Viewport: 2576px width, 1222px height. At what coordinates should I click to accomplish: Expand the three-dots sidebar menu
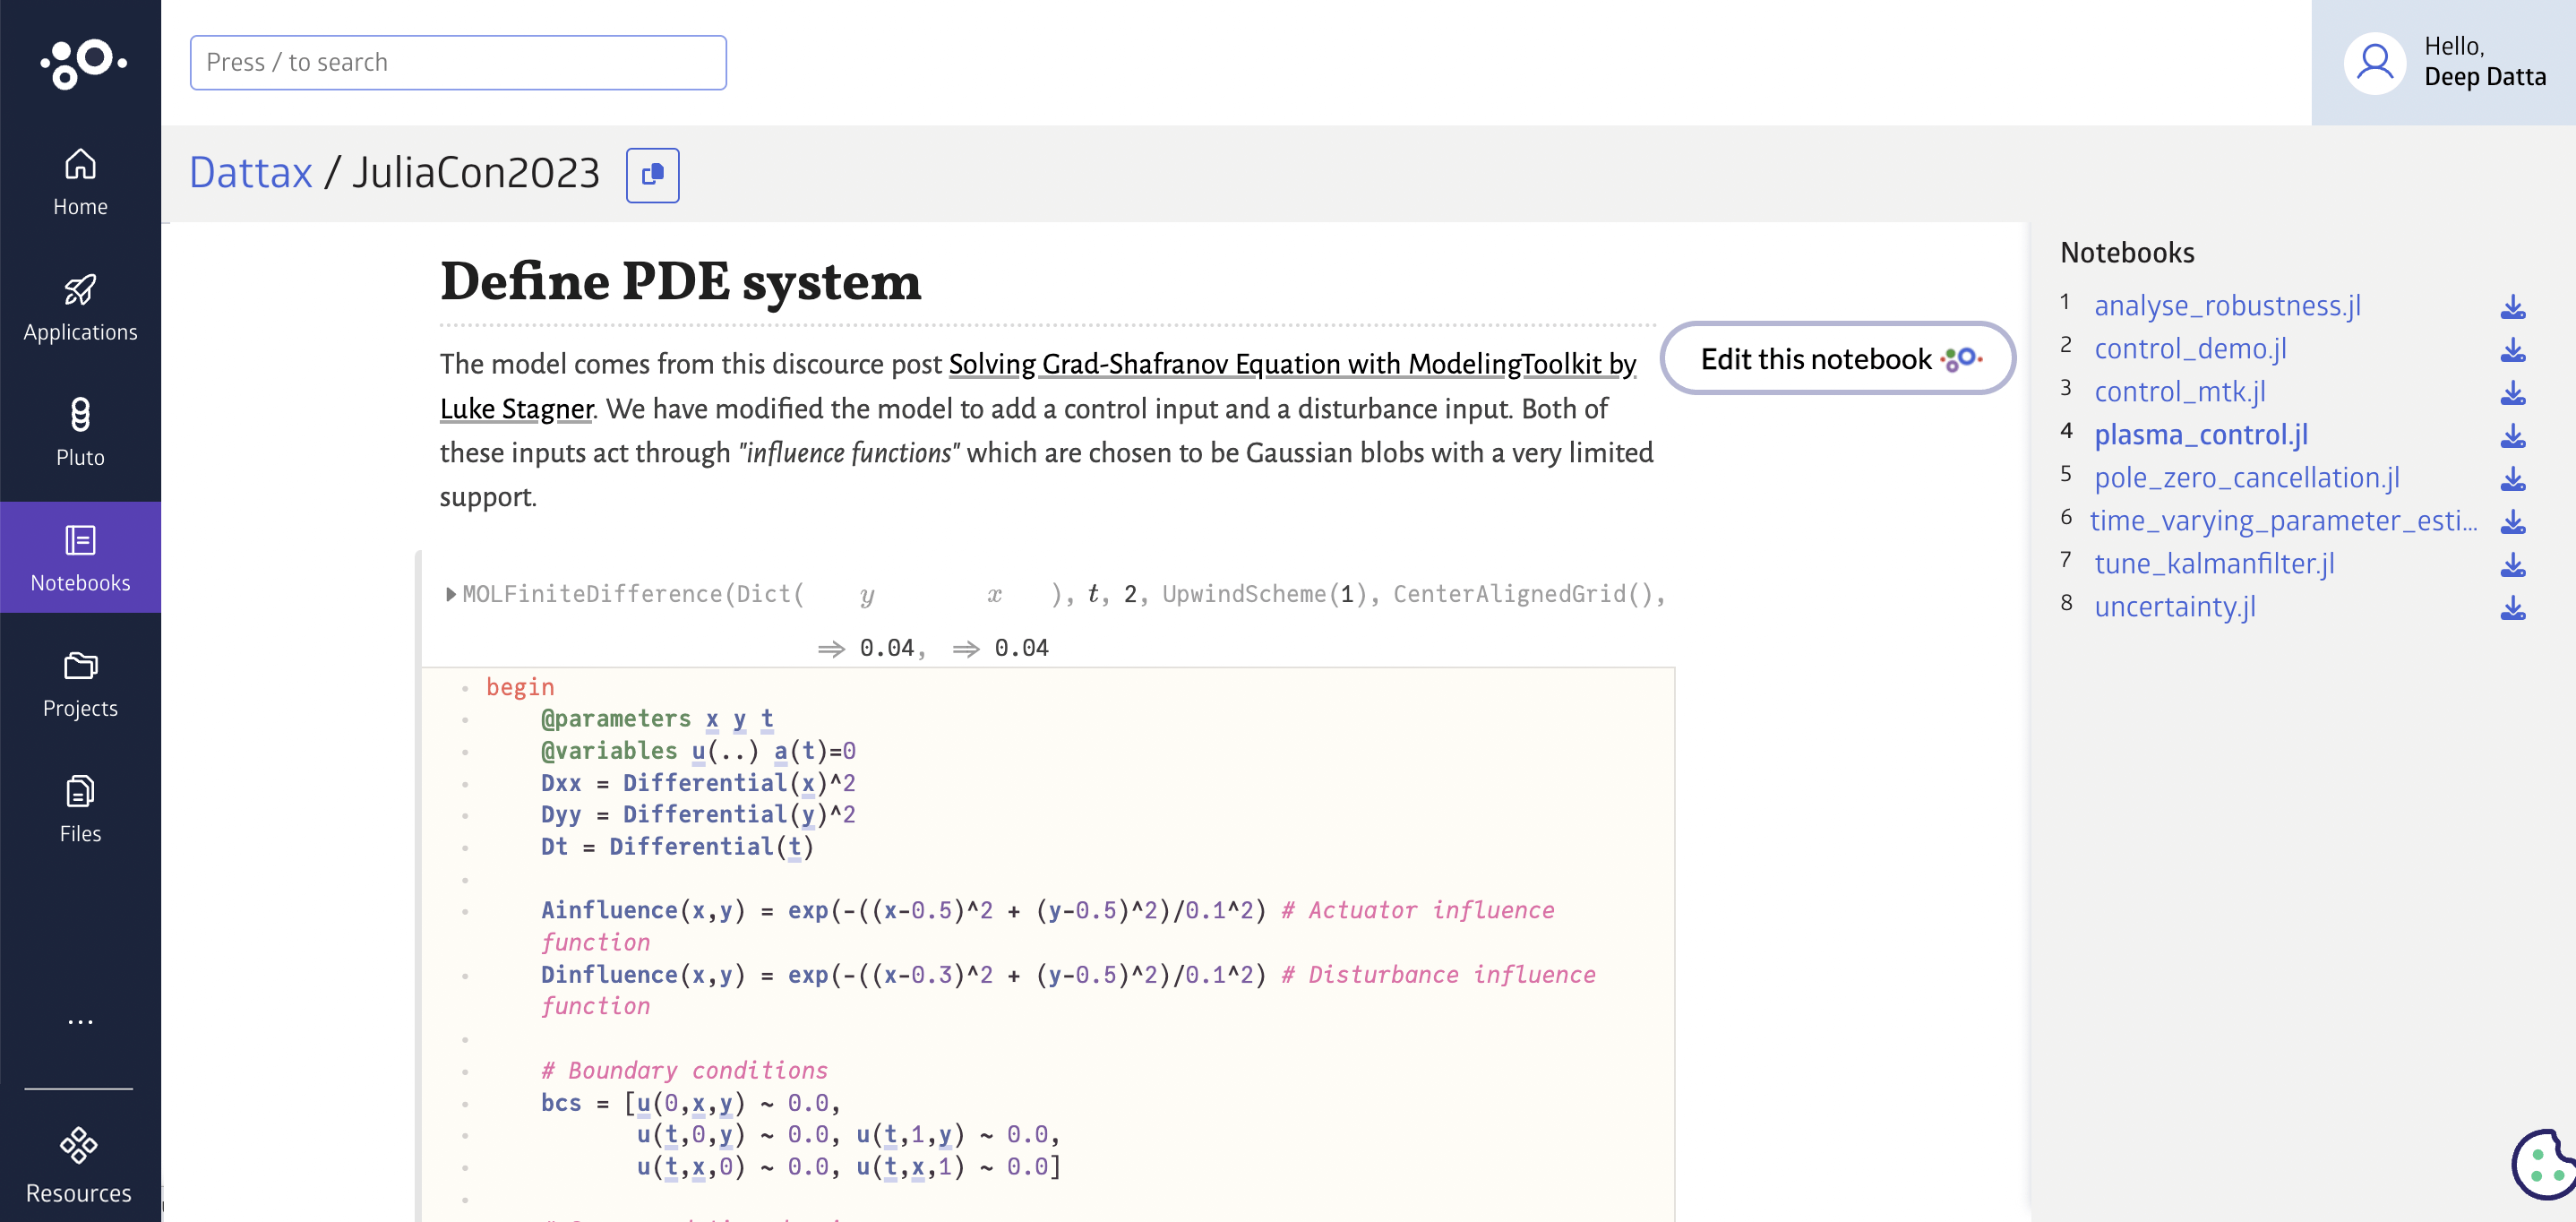click(80, 1022)
